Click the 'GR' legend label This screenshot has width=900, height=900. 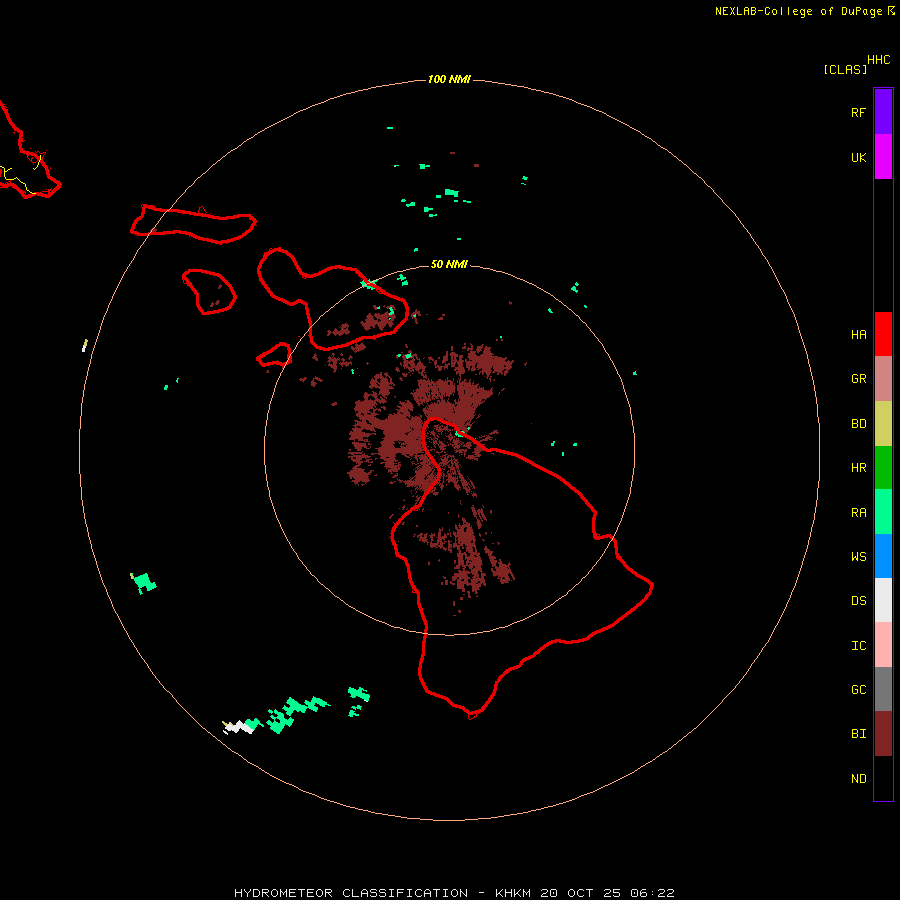858,379
